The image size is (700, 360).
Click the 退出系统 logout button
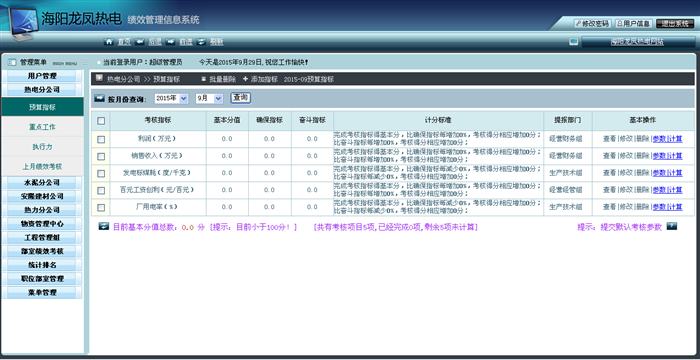(x=675, y=24)
